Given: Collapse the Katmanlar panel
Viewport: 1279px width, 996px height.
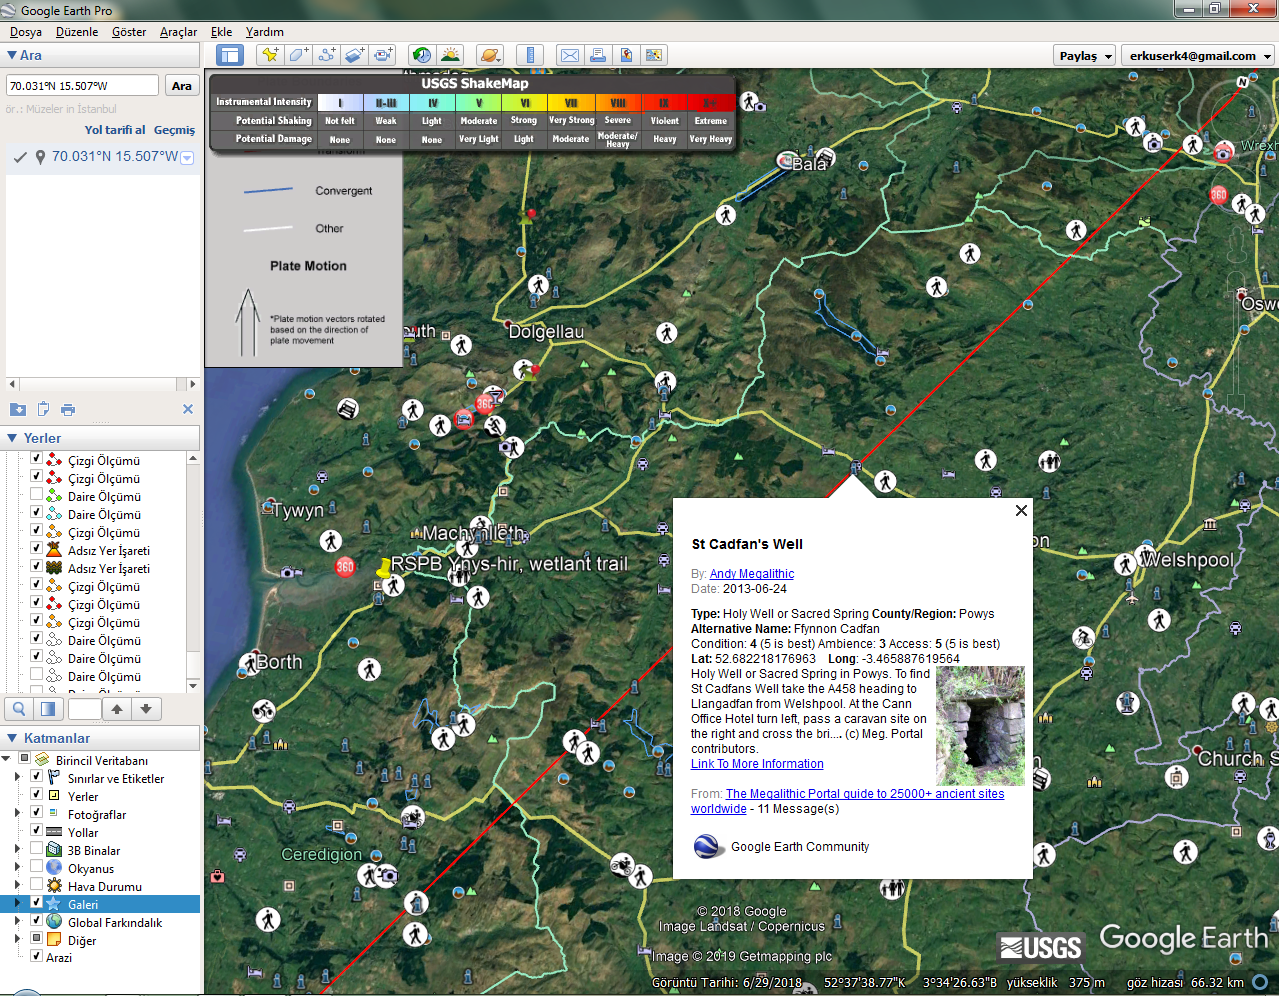Looking at the screenshot, I should click(12, 738).
